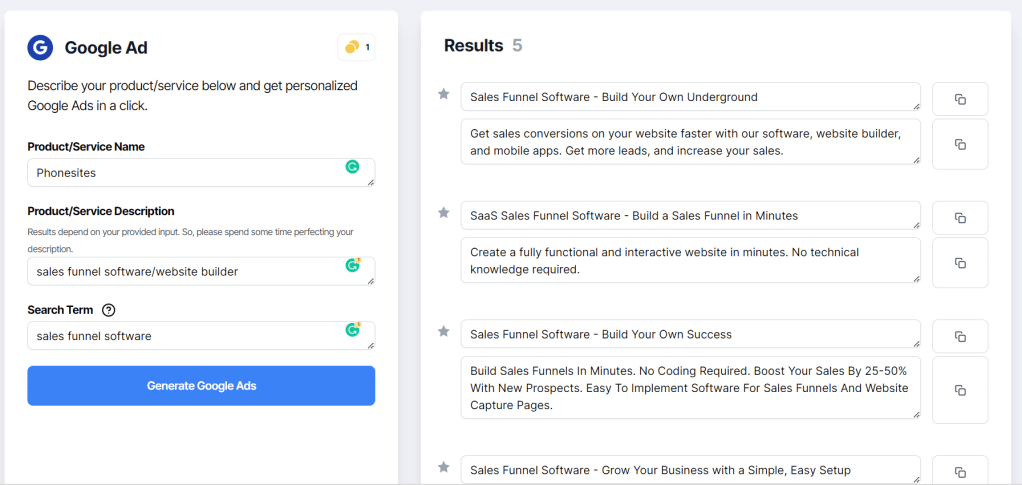Copy the 'Create a fully functional' description

click(x=960, y=262)
